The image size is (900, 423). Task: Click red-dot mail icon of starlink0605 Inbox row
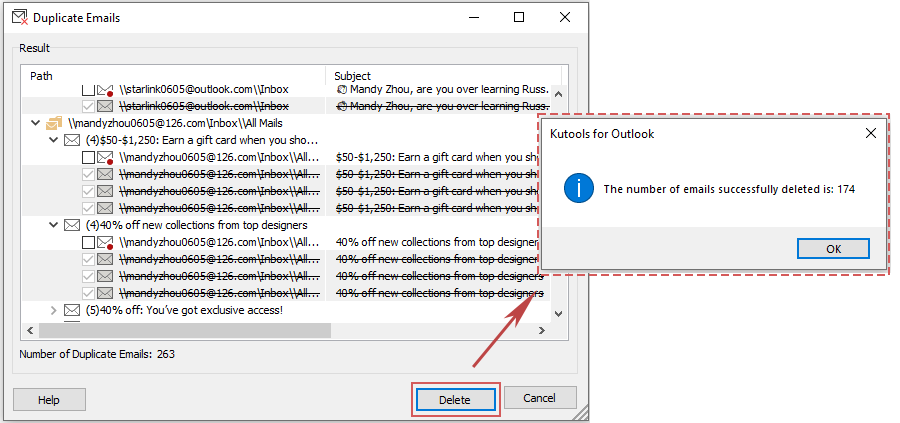105,90
